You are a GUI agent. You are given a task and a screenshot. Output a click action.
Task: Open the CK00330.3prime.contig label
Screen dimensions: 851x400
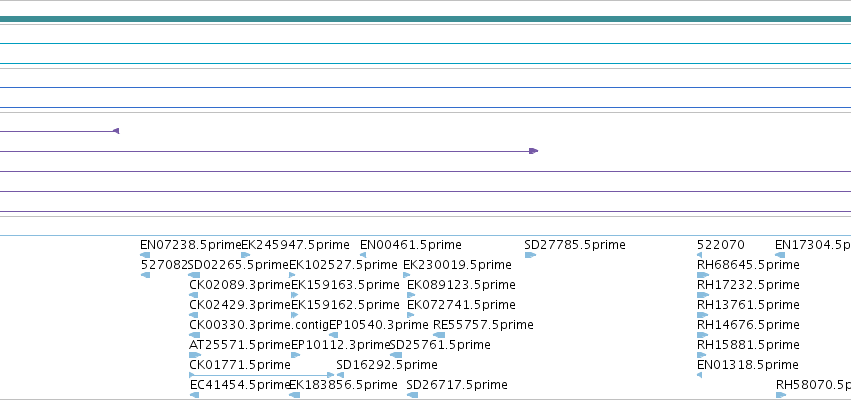(x=259, y=325)
